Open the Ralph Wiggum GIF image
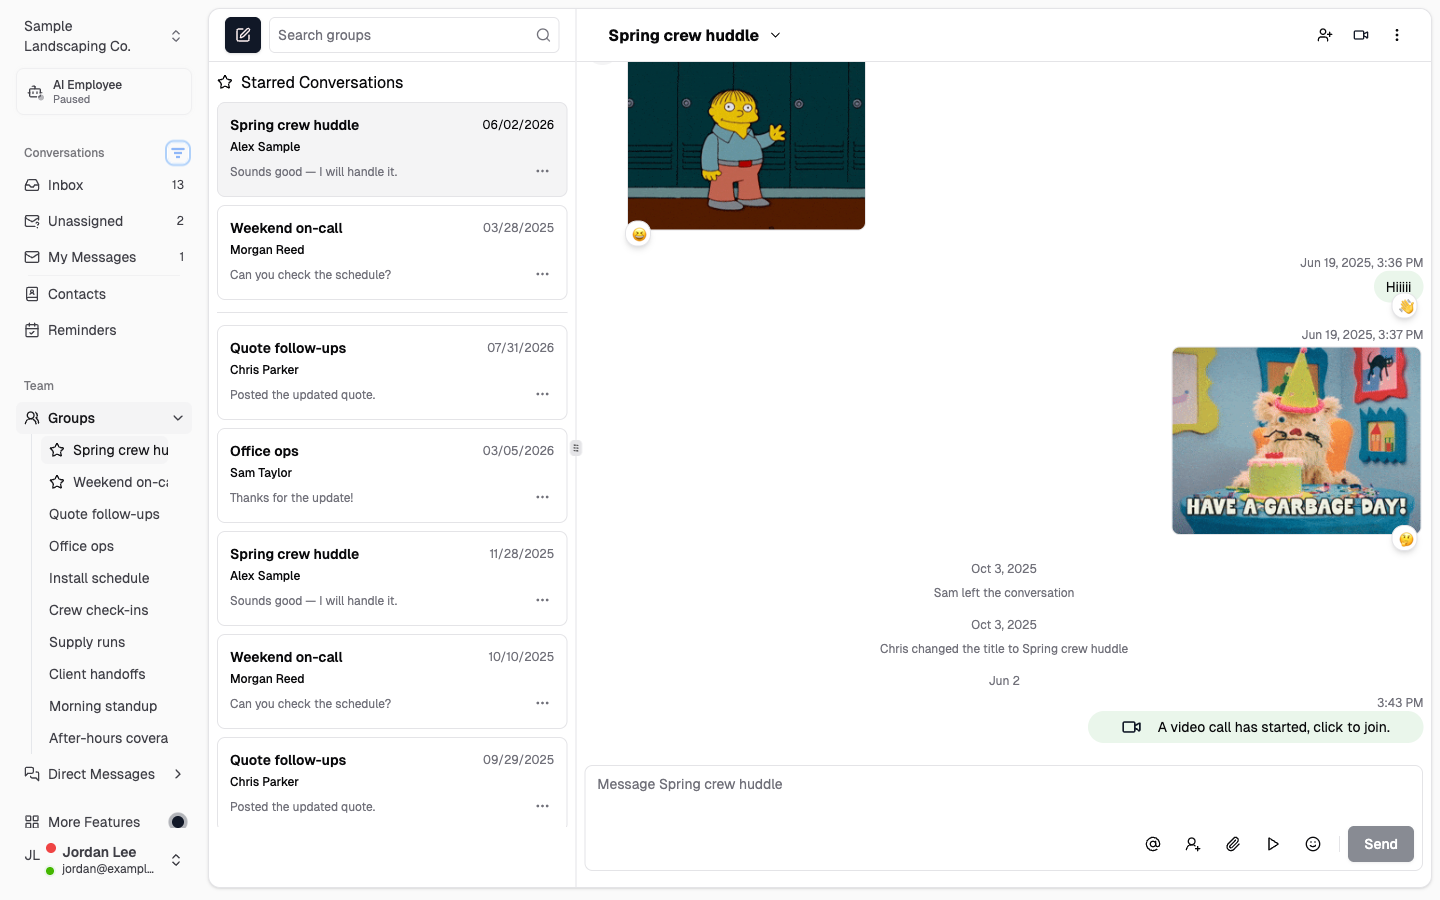The height and width of the screenshot is (900, 1440). 746,146
